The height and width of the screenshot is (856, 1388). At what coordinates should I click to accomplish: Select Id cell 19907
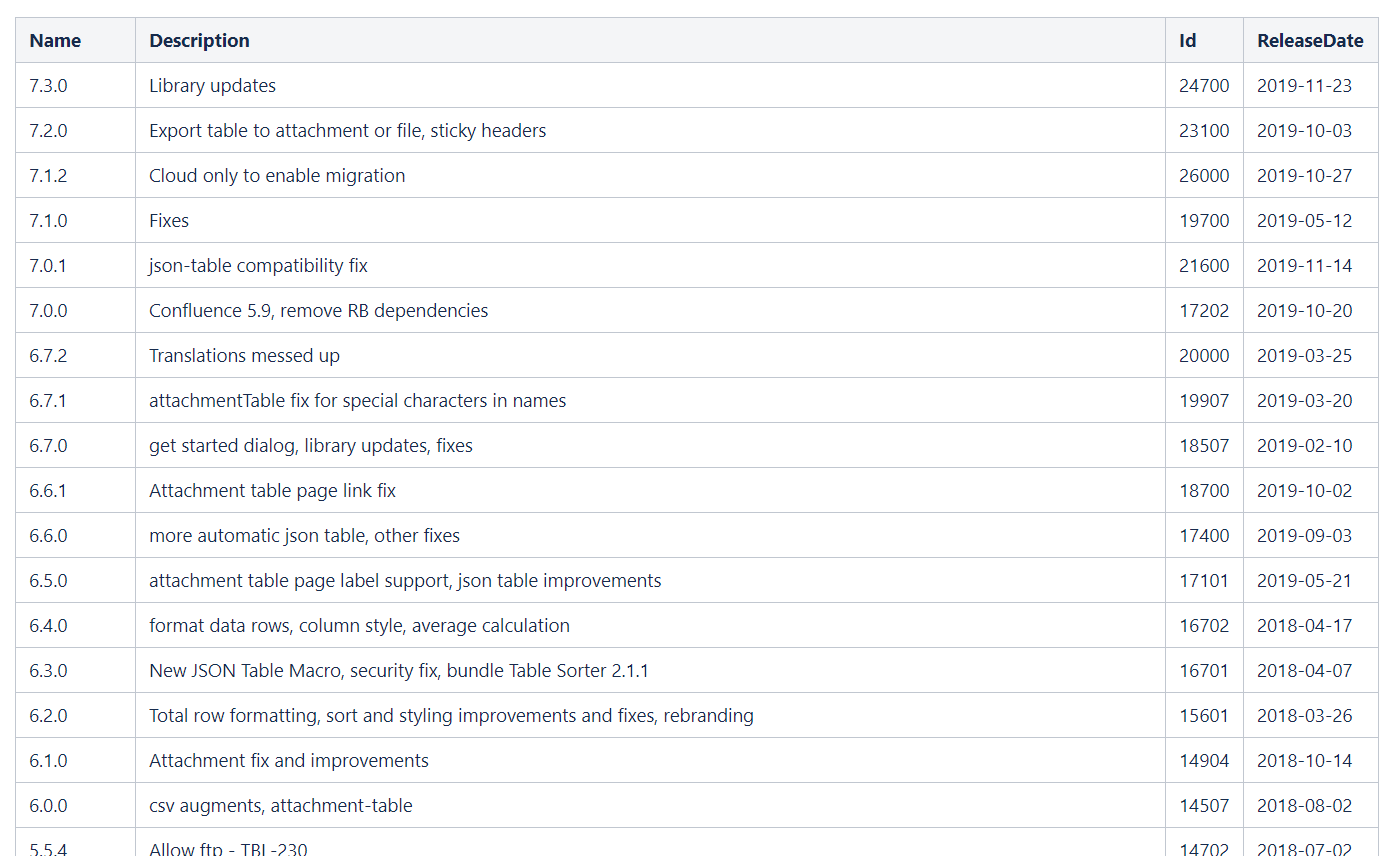(x=1204, y=401)
